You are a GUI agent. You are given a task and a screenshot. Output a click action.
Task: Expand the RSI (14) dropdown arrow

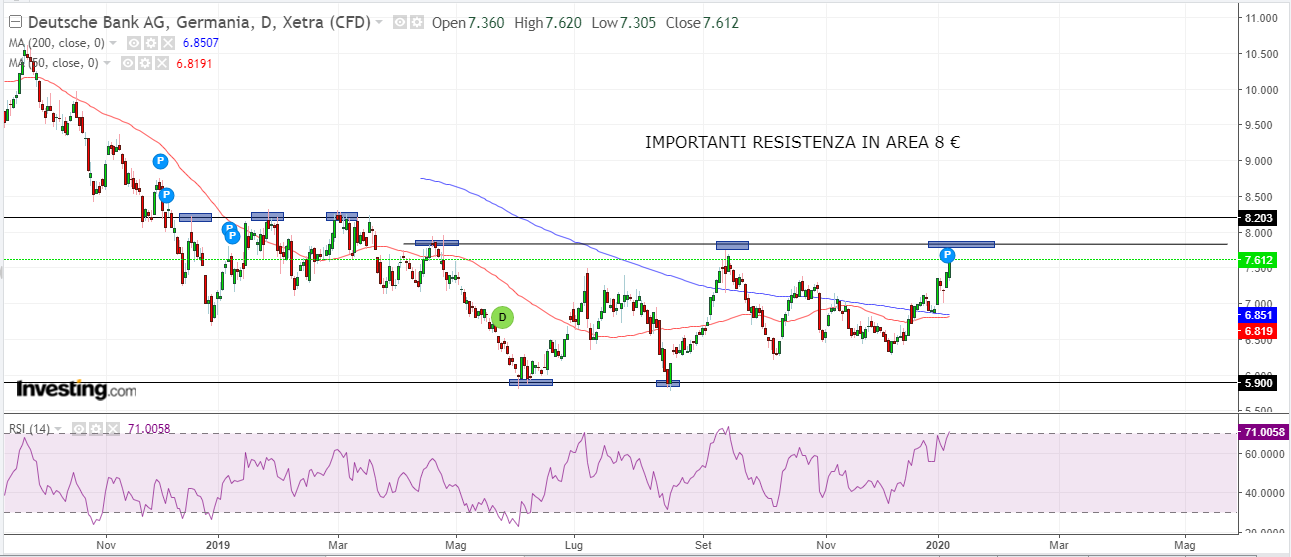pos(57,430)
